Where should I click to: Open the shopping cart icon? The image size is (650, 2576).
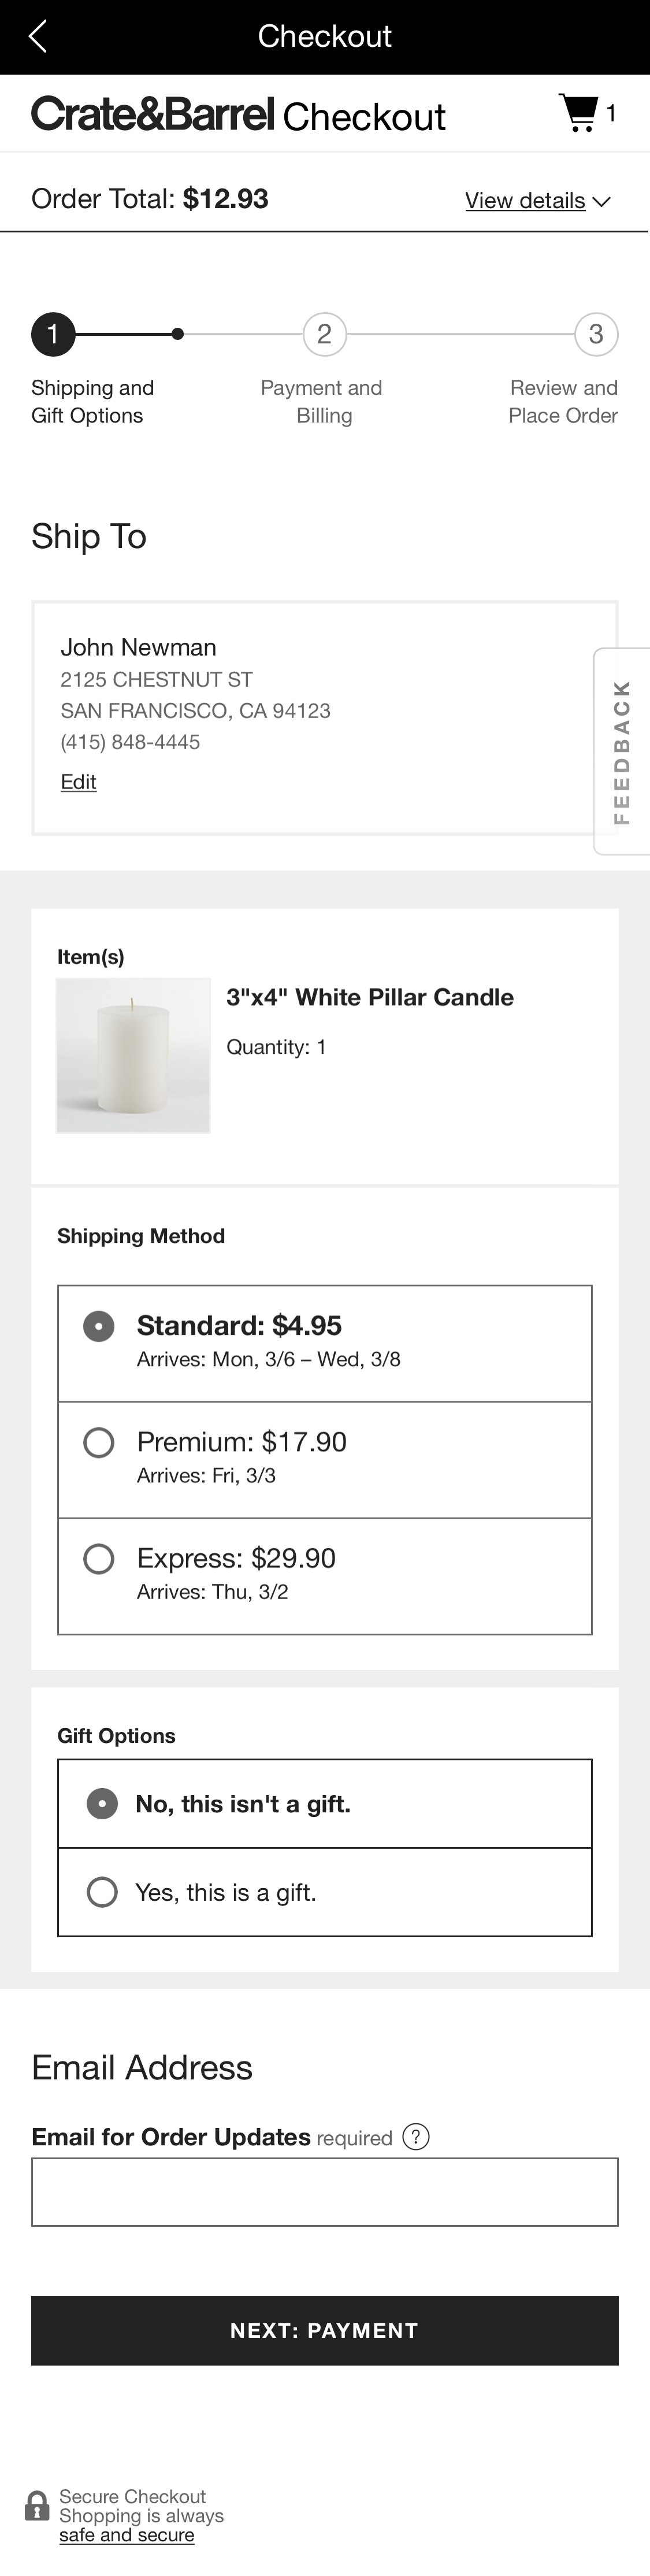pos(580,112)
